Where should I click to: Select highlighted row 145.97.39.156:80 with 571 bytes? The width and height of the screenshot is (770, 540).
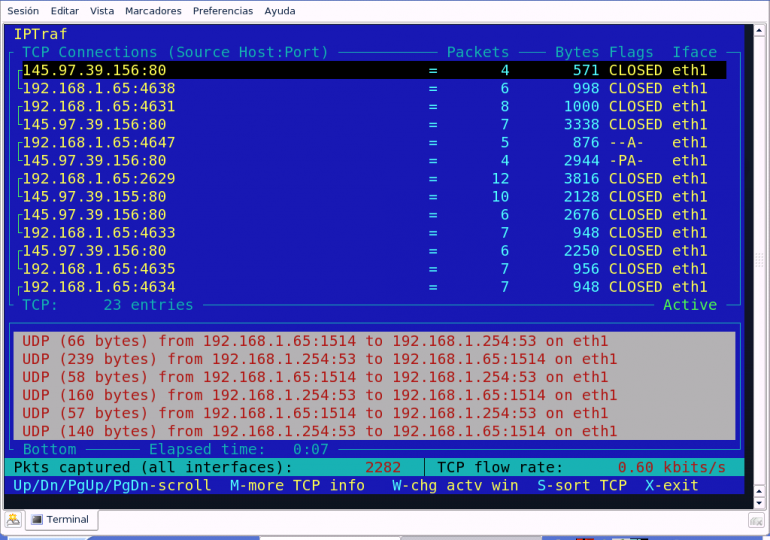point(374,70)
